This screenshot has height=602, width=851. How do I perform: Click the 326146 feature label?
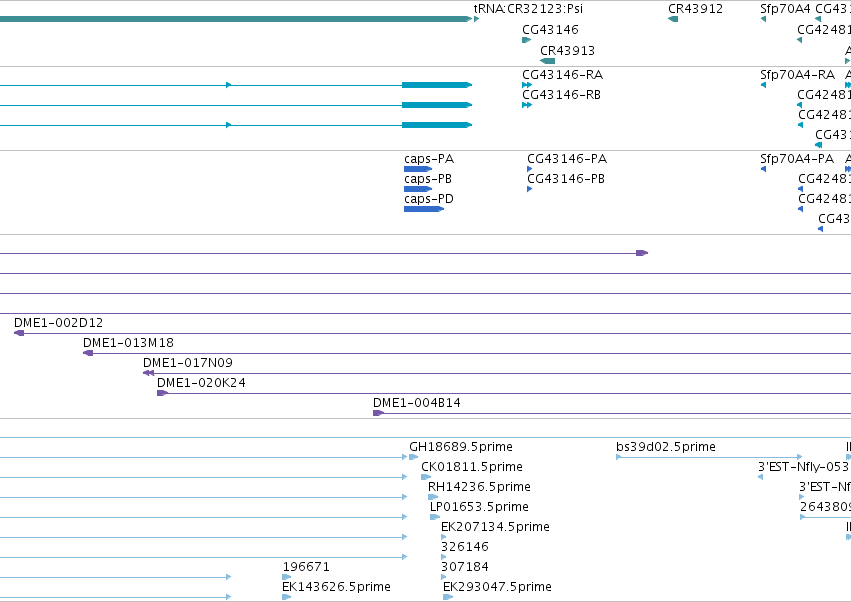click(465, 547)
